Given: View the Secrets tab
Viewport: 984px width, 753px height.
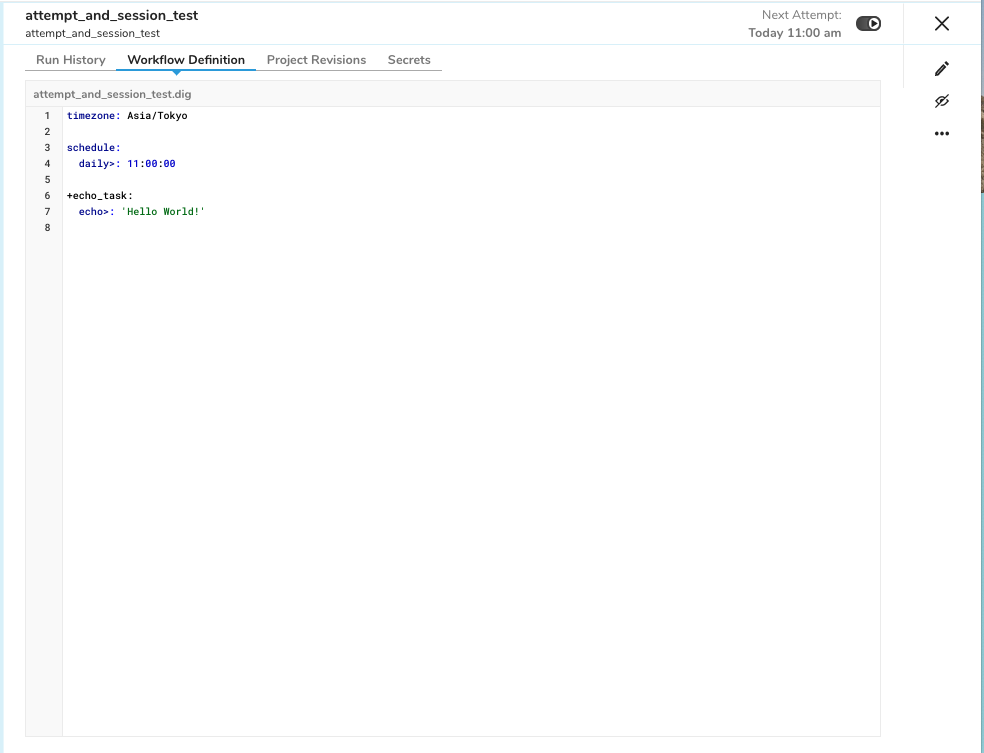Looking at the screenshot, I should pos(409,60).
